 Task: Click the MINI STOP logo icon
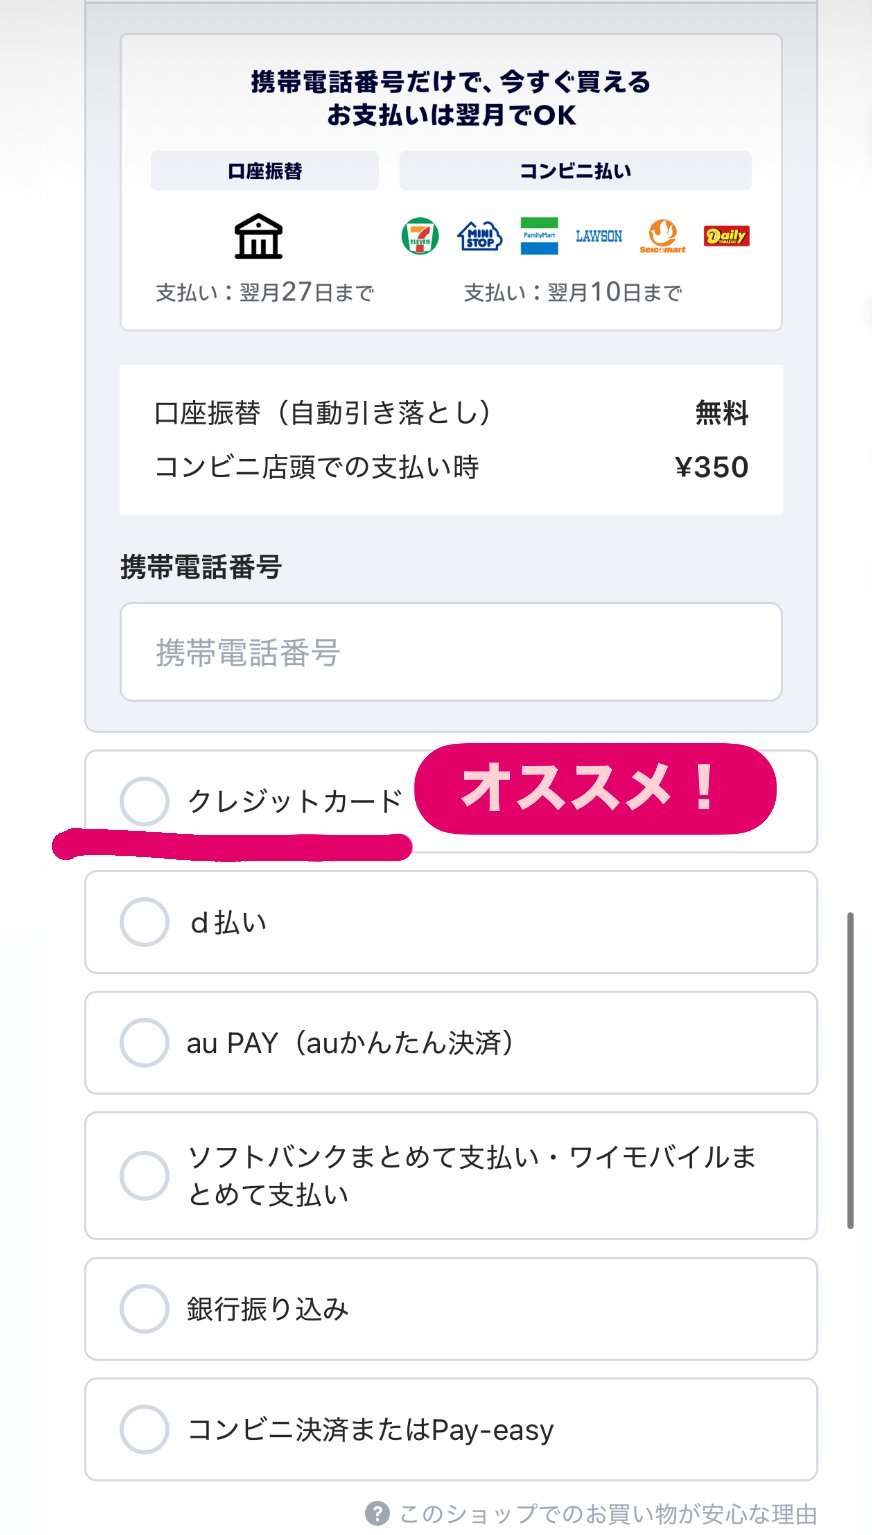(479, 237)
